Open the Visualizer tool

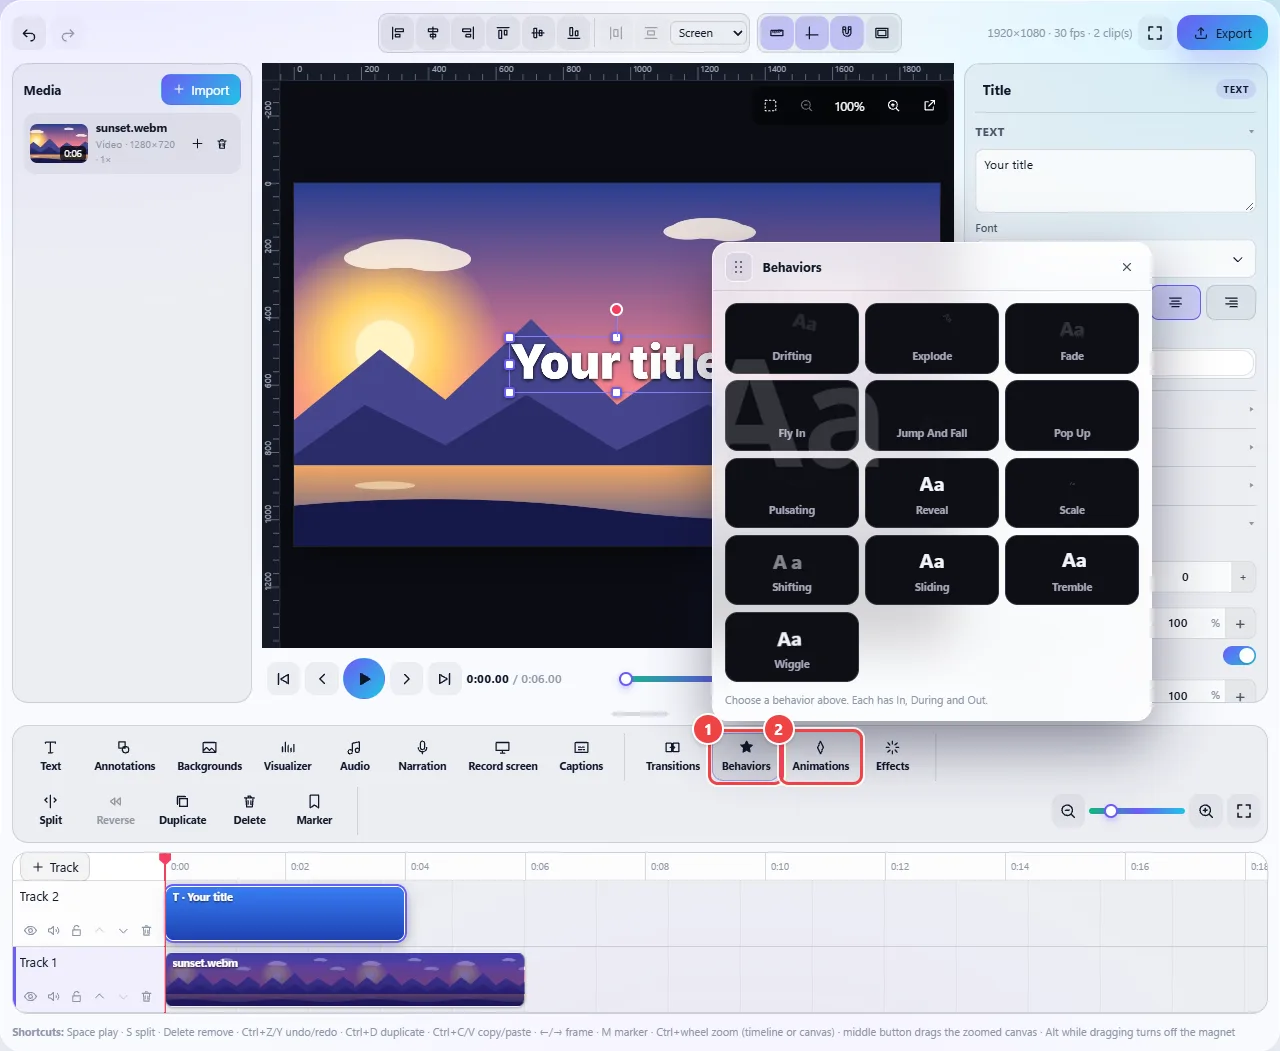(288, 756)
